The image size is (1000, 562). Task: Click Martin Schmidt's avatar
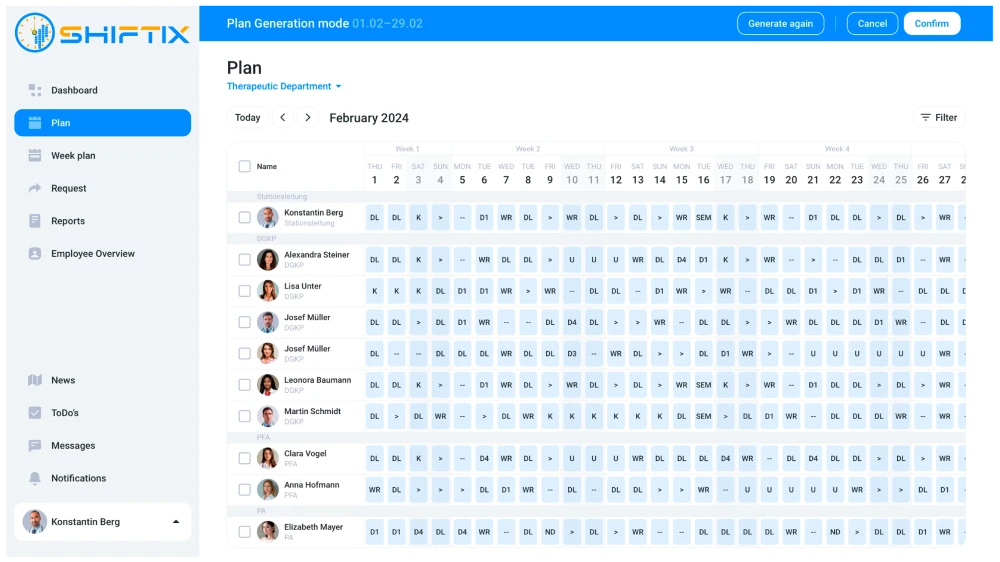coord(268,416)
